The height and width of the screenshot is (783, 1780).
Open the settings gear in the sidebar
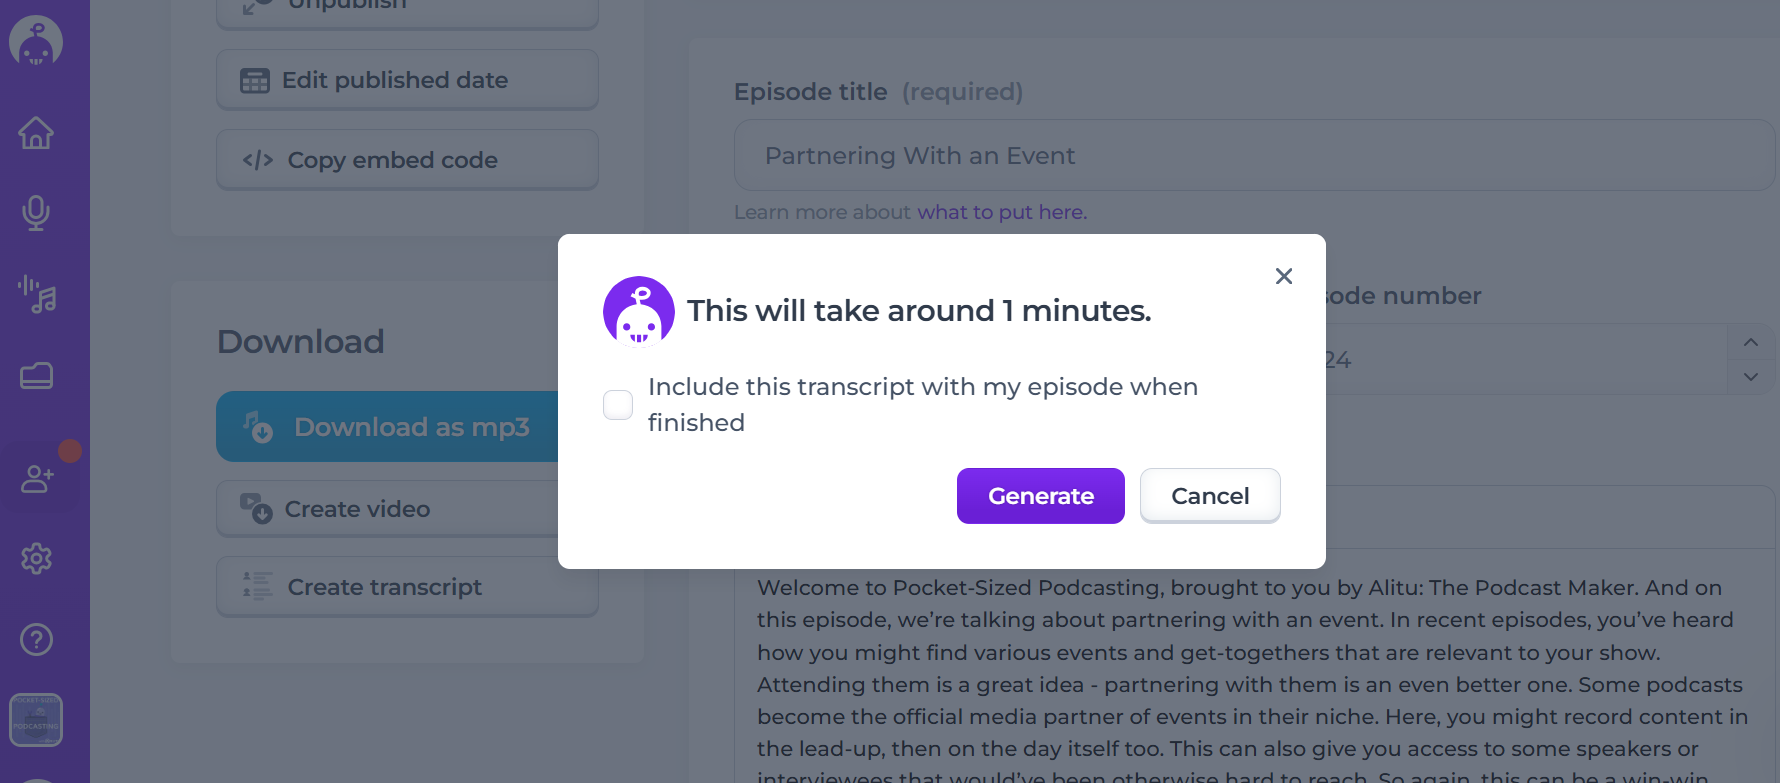pos(36,558)
